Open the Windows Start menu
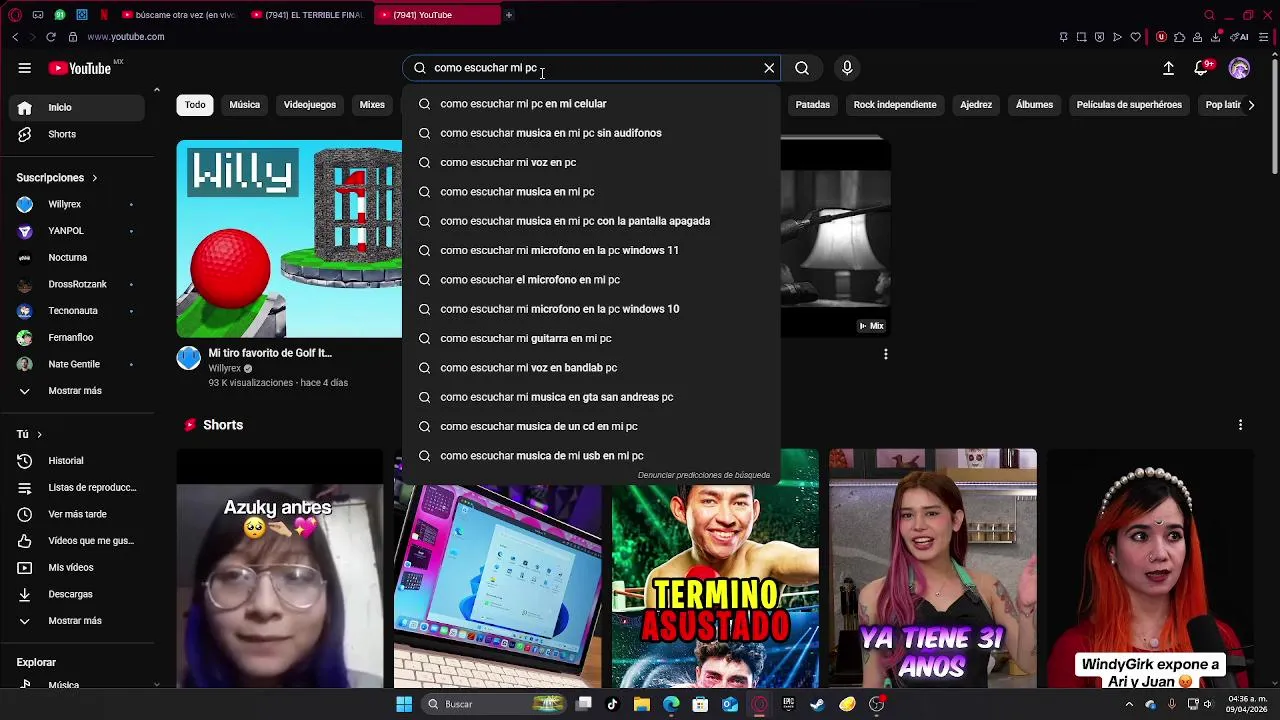Image resolution: width=1280 pixels, height=720 pixels. [x=404, y=704]
